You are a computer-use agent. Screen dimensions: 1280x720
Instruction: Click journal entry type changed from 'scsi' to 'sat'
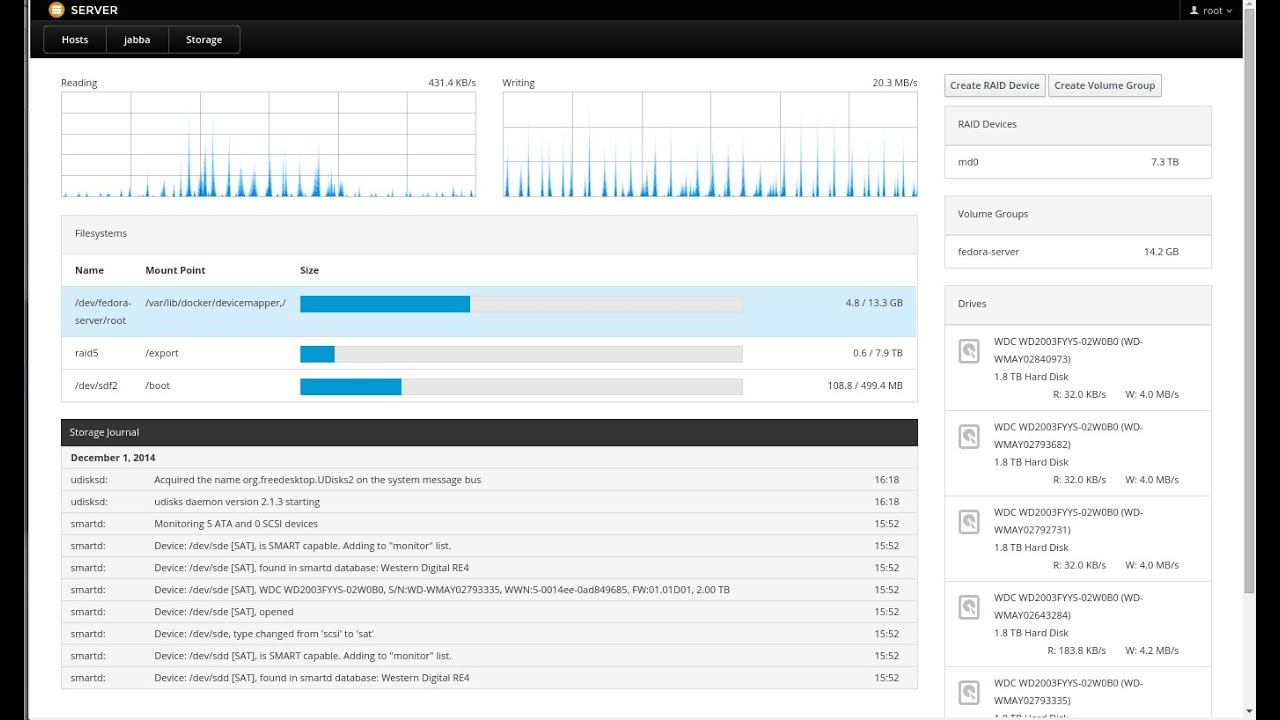pos(489,634)
